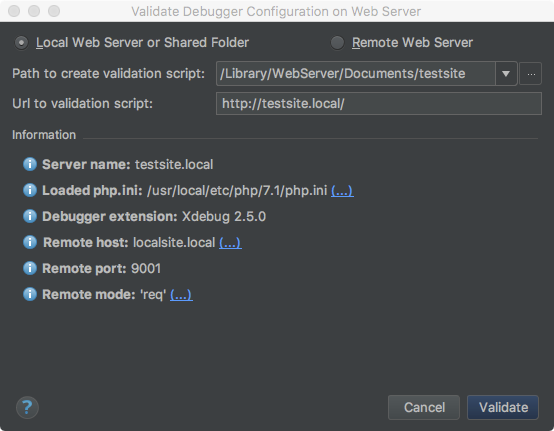Screen dimensions: 554x431
Task: Open help with the question mark icon
Action: [27, 407]
